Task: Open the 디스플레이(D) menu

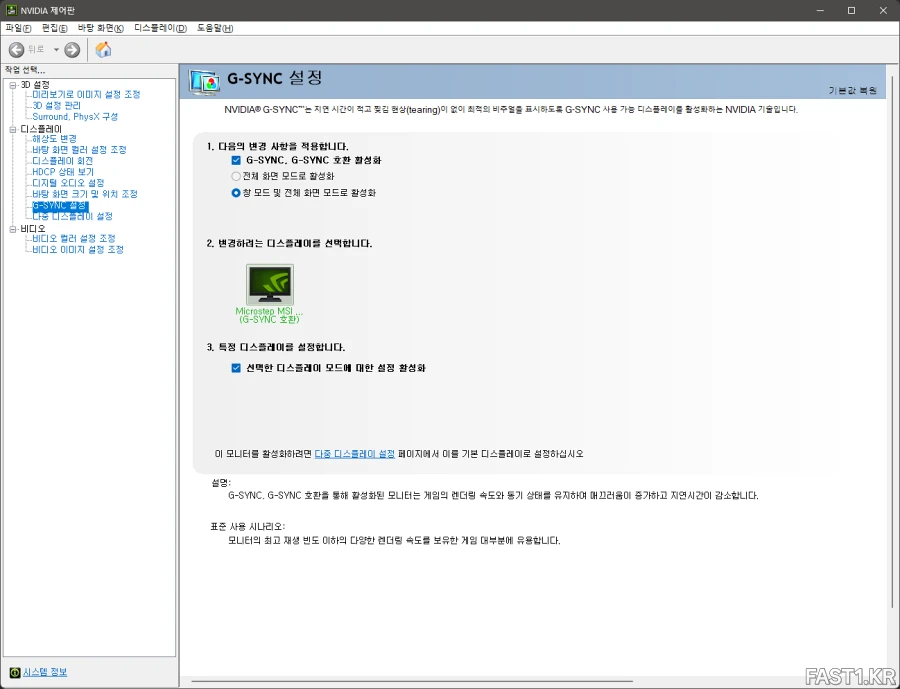Action: 161,28
